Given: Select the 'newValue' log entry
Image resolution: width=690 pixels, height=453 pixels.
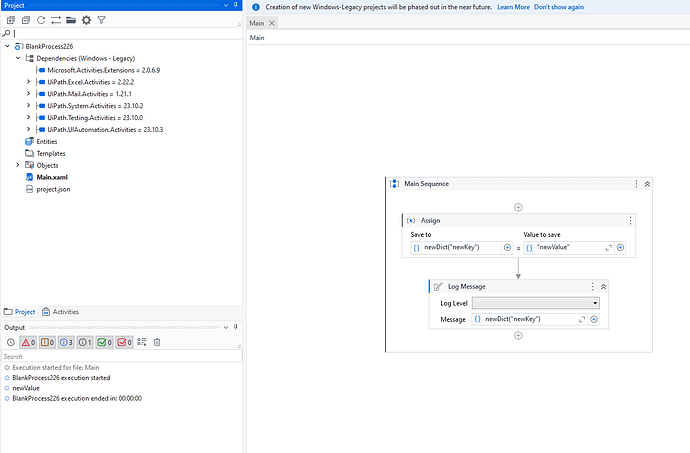Looking at the screenshot, I should 26,388.
